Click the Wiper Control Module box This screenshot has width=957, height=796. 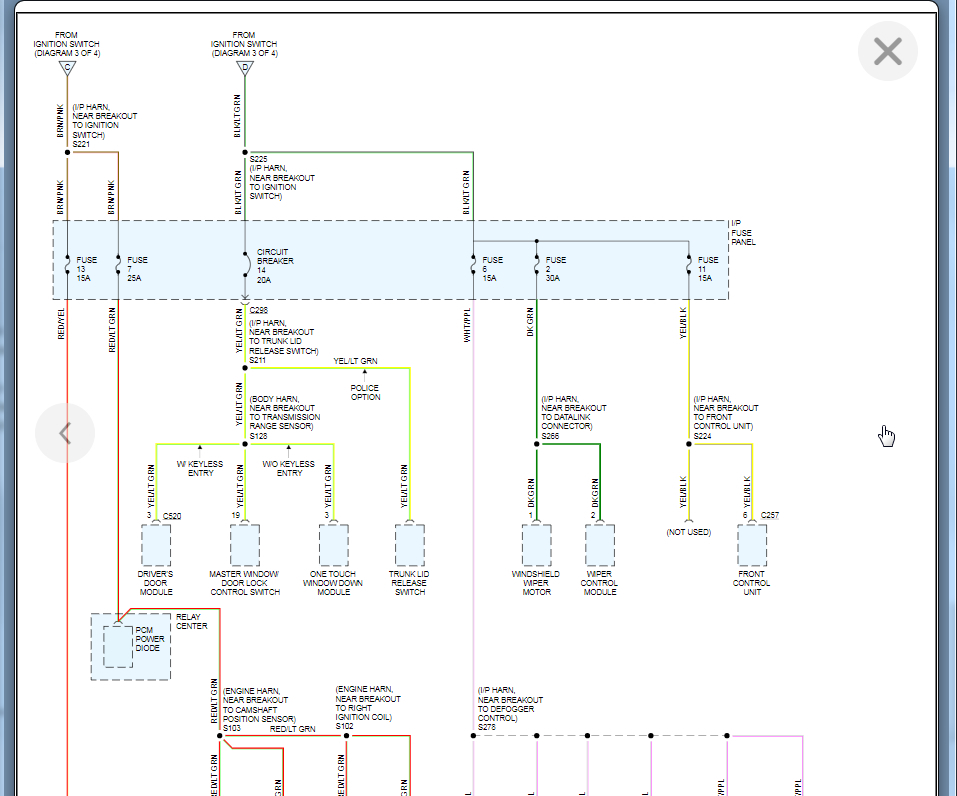pyautogui.click(x=600, y=545)
